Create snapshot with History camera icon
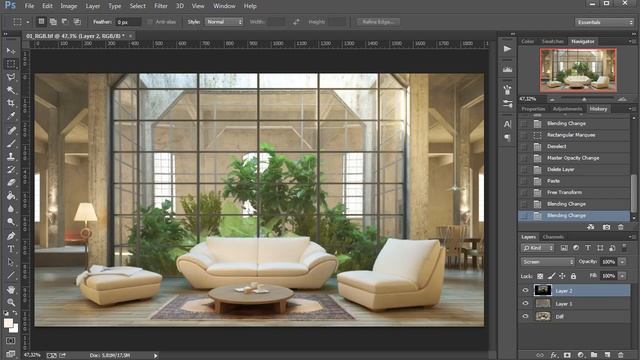The image size is (640, 360). click(x=606, y=227)
